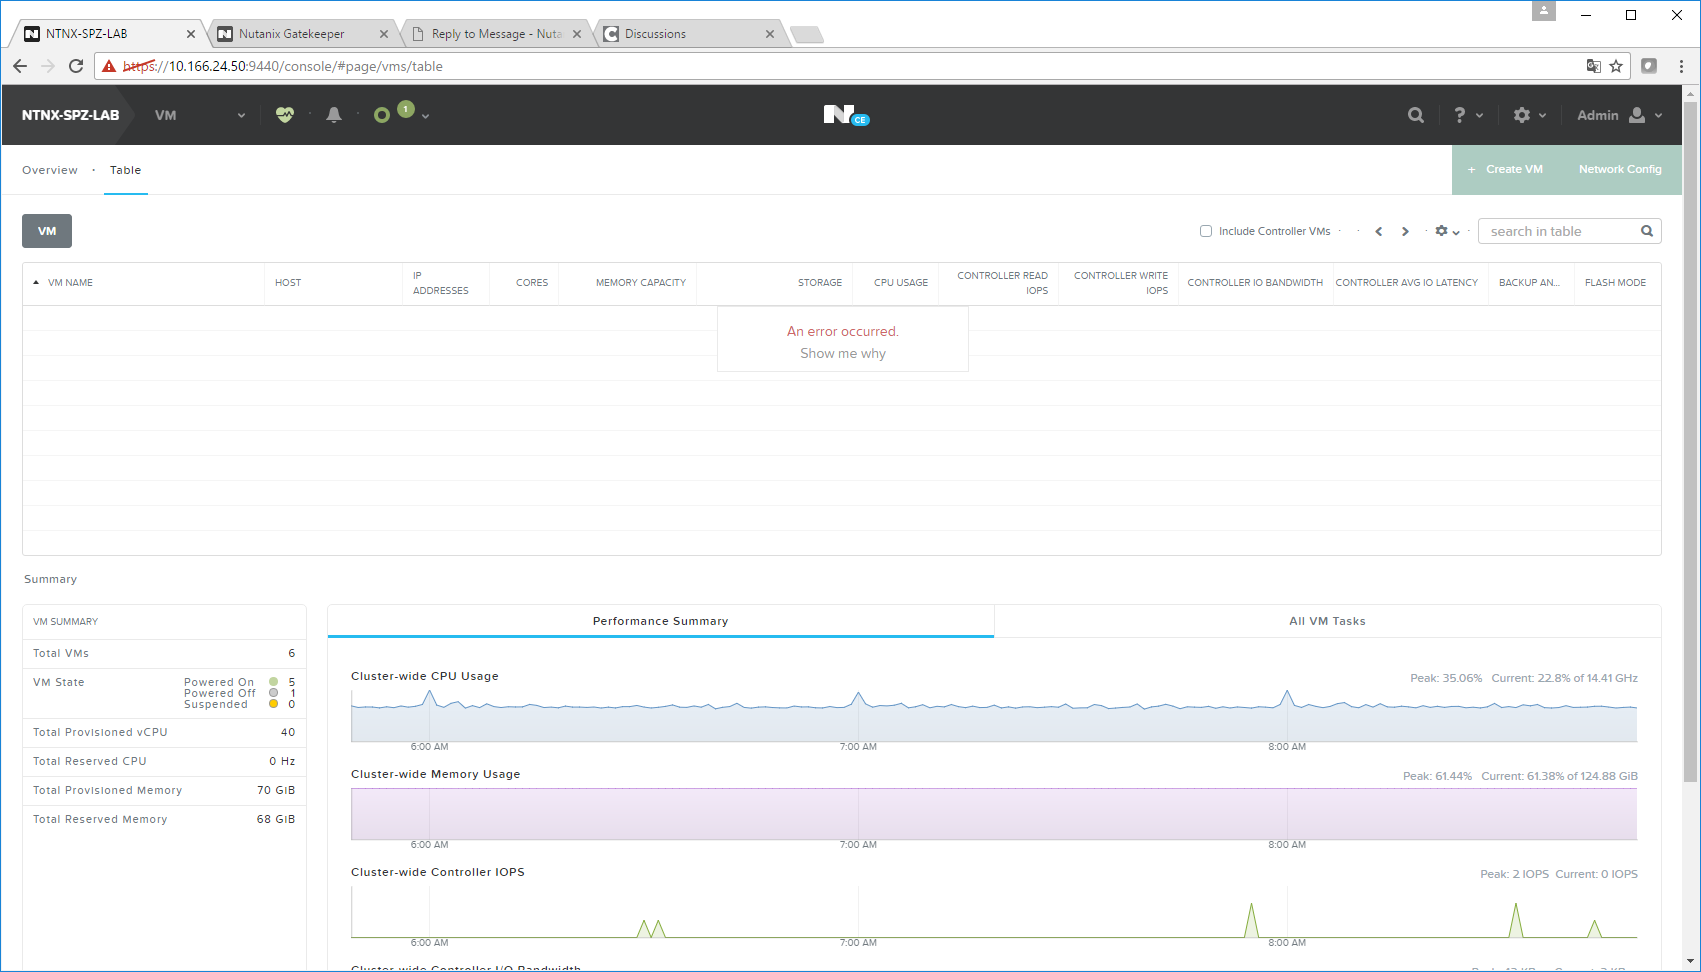The height and width of the screenshot is (972, 1701).
Task: Open the All VM Tasks tab
Action: coord(1327,621)
